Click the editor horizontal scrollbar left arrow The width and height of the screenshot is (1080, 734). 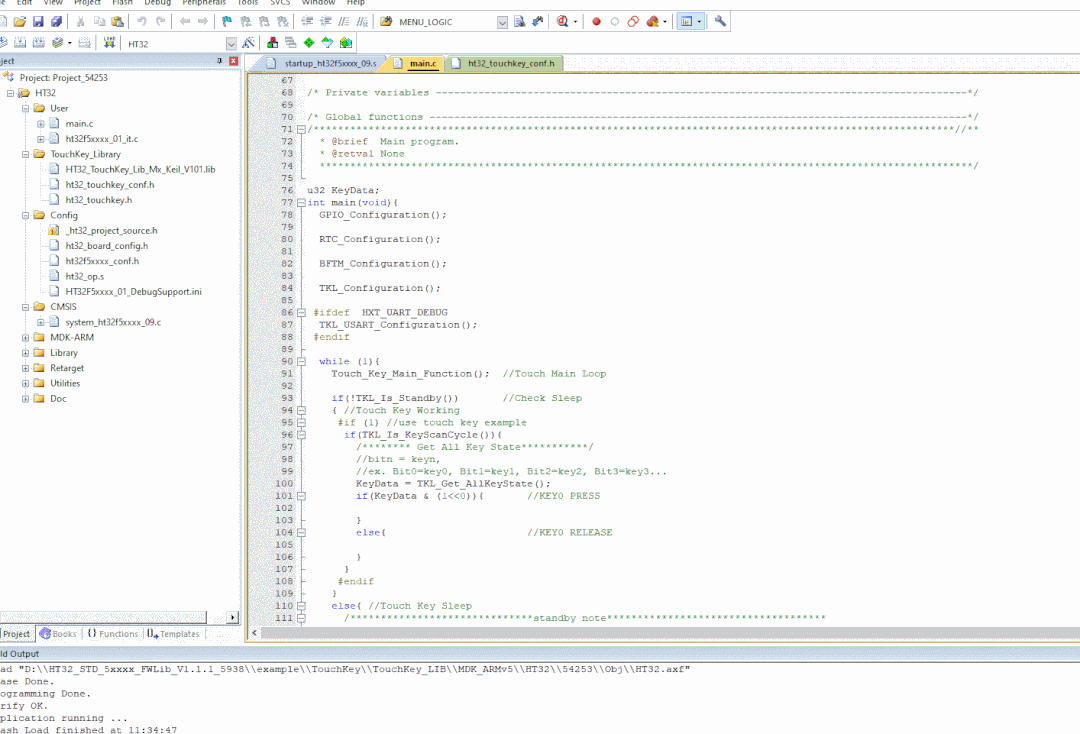255,633
